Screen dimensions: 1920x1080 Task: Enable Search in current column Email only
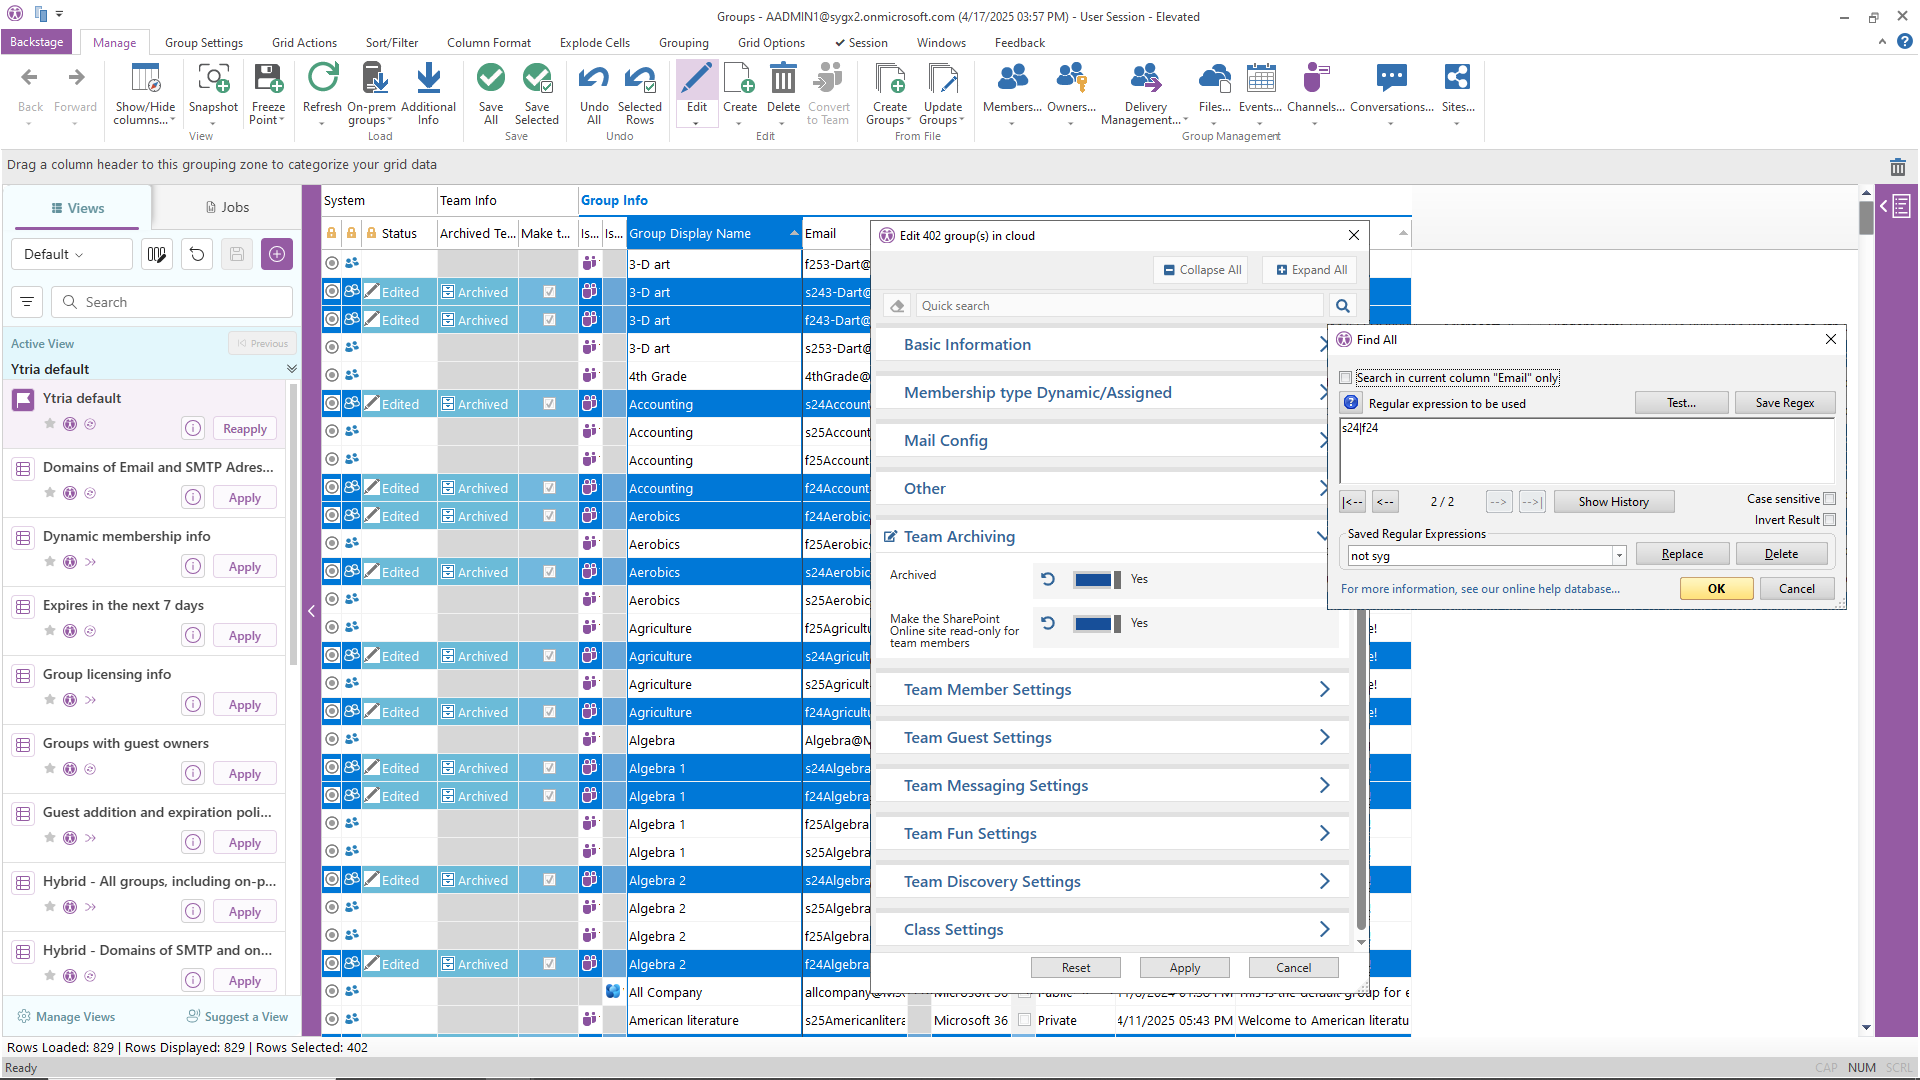click(x=1346, y=378)
